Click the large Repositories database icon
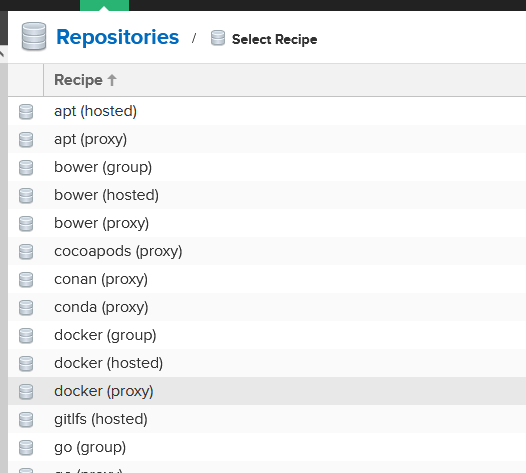This screenshot has width=526, height=473. (34, 37)
